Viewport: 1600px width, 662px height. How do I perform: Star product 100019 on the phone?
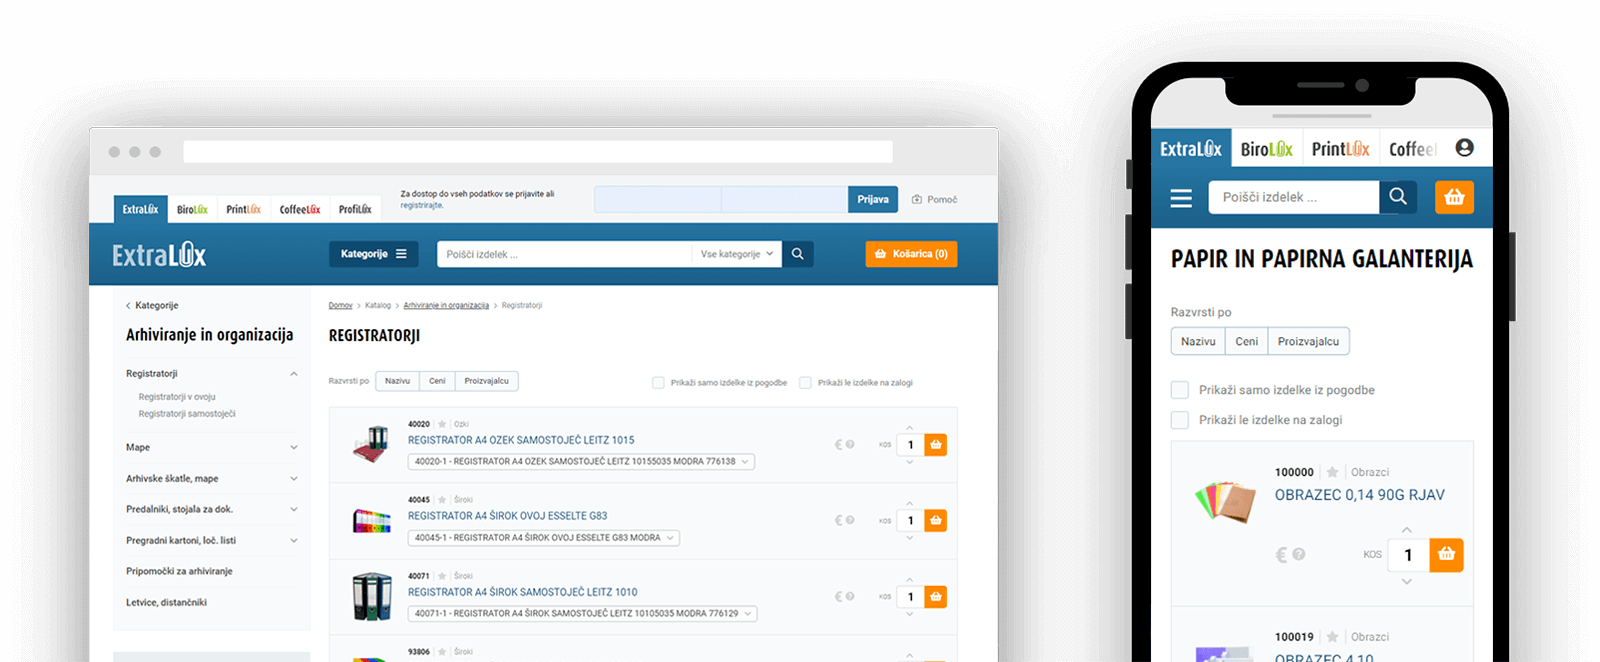(1332, 637)
